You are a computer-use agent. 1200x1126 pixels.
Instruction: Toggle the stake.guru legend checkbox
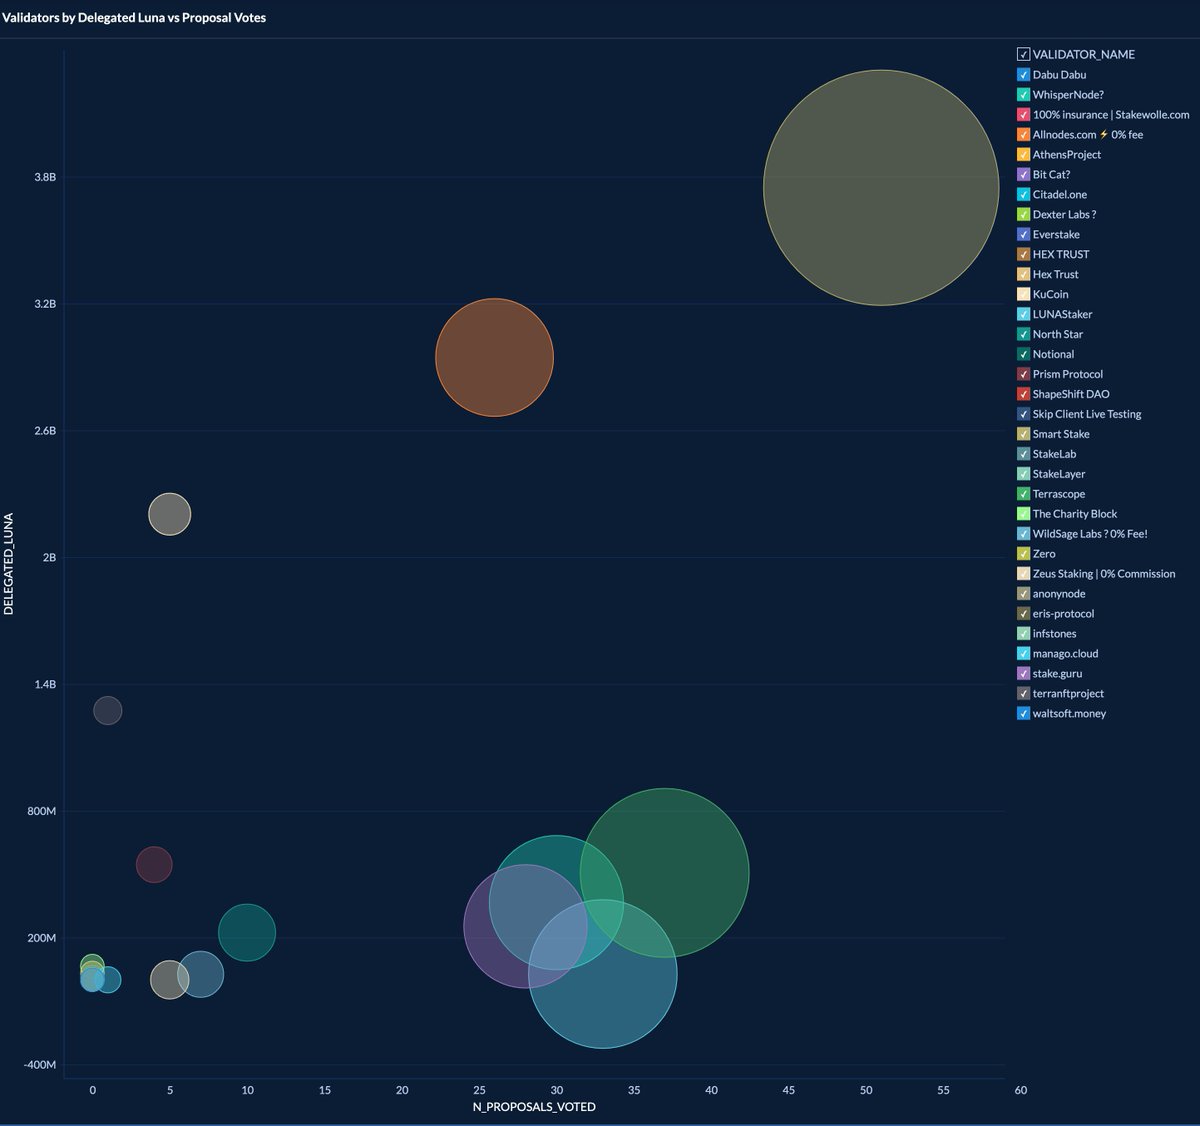[1023, 674]
